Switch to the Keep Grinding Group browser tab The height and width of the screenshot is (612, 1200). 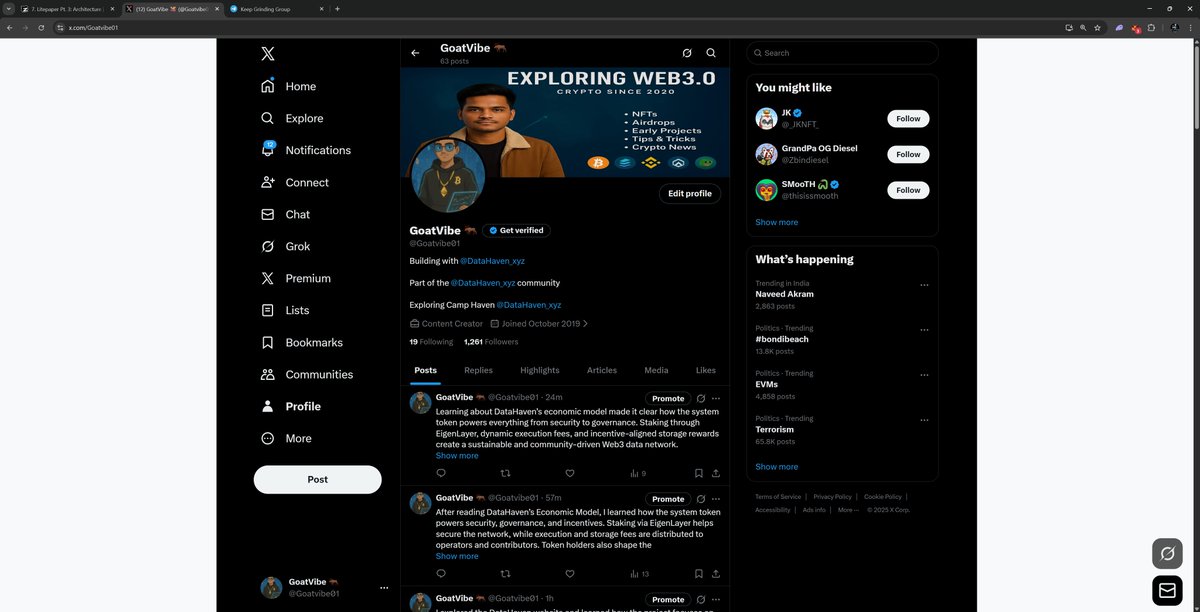(x=277, y=9)
